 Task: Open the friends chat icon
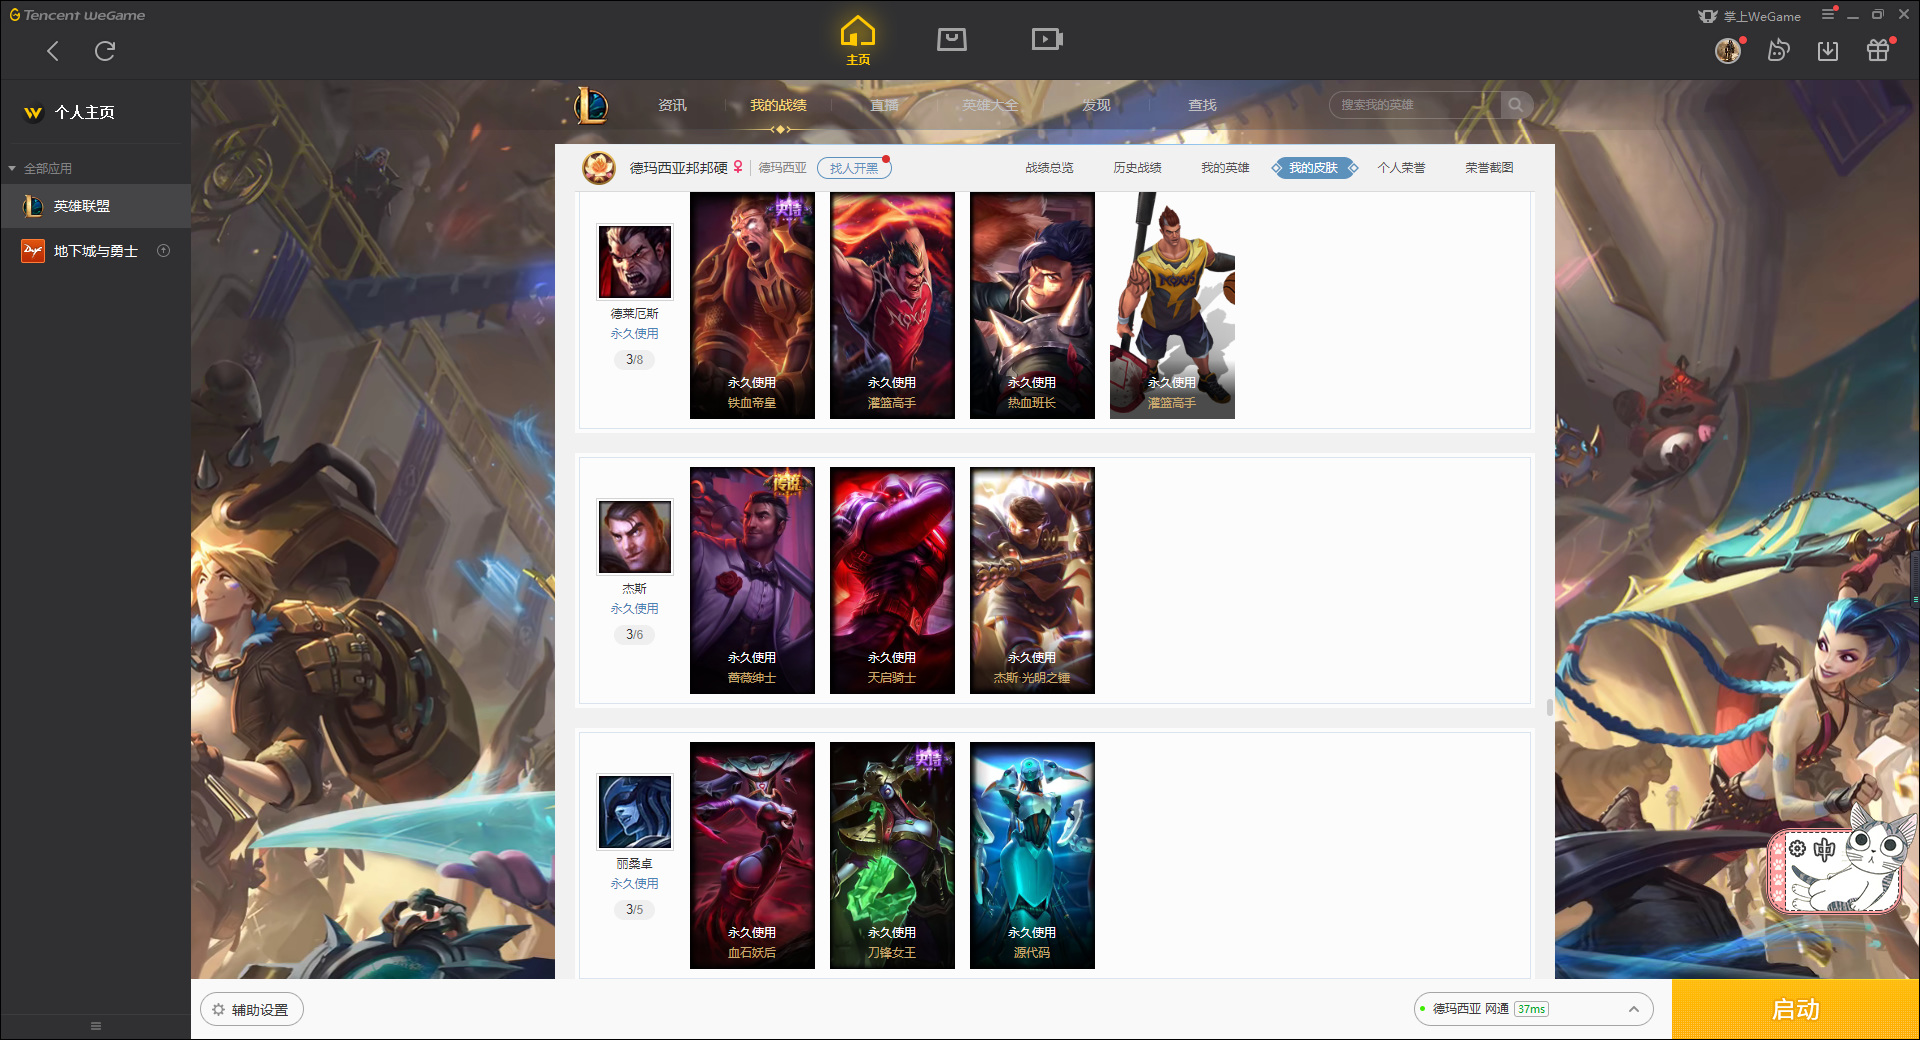[x=1778, y=51]
